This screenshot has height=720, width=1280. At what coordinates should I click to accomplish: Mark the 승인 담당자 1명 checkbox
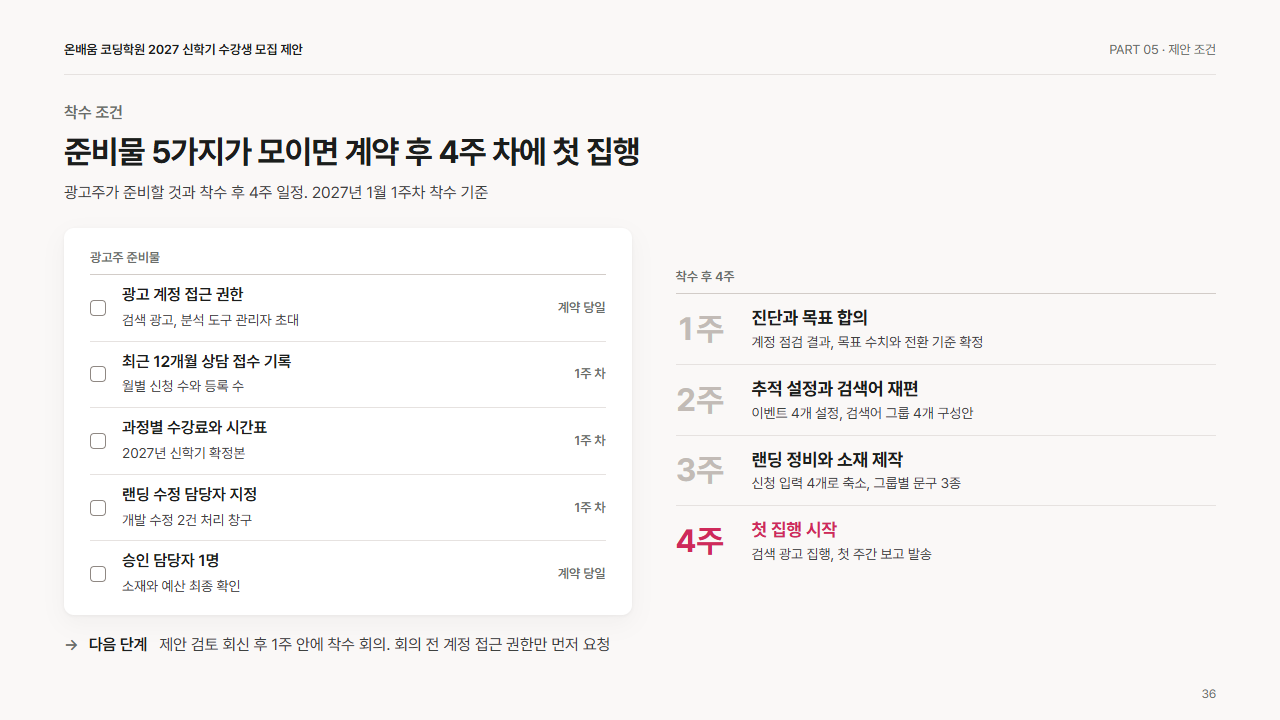click(x=98, y=574)
